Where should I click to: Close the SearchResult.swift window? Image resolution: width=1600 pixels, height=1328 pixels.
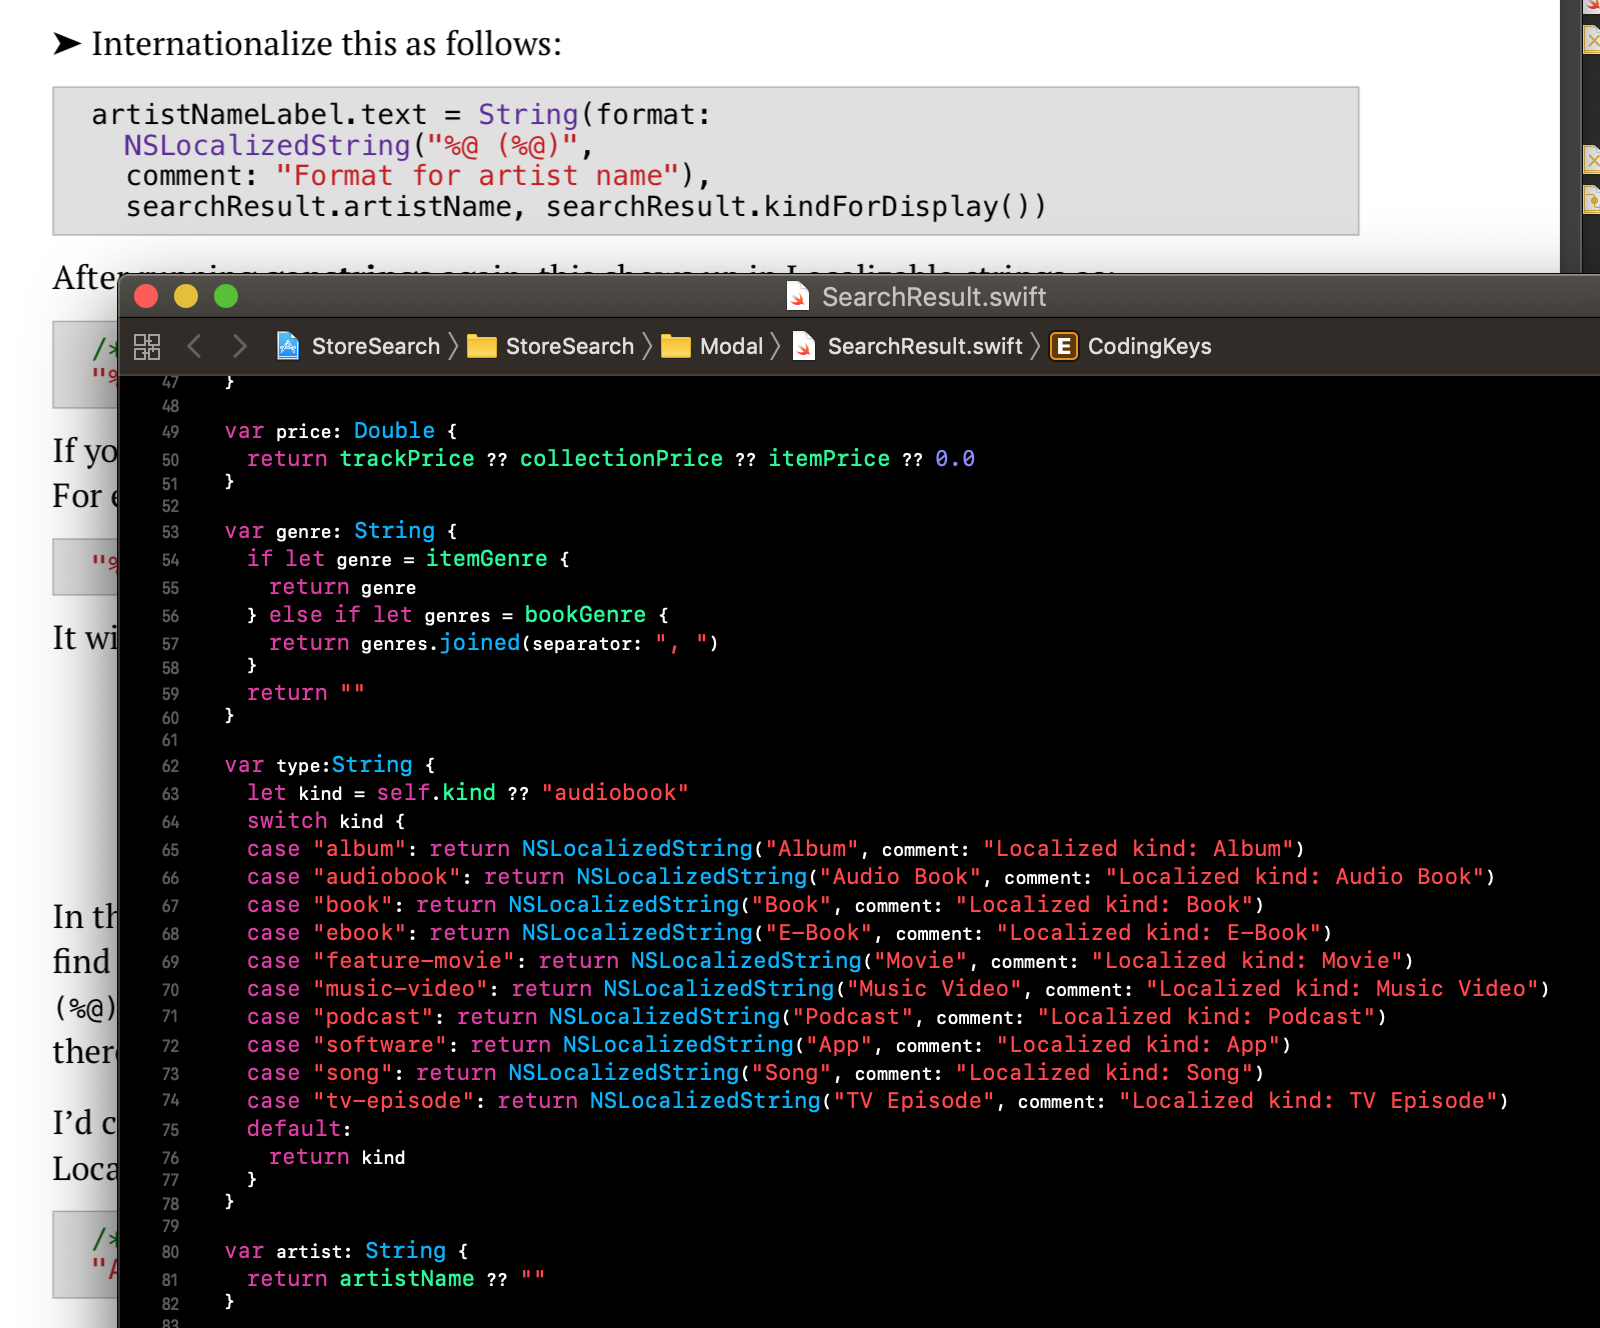[x=146, y=297]
